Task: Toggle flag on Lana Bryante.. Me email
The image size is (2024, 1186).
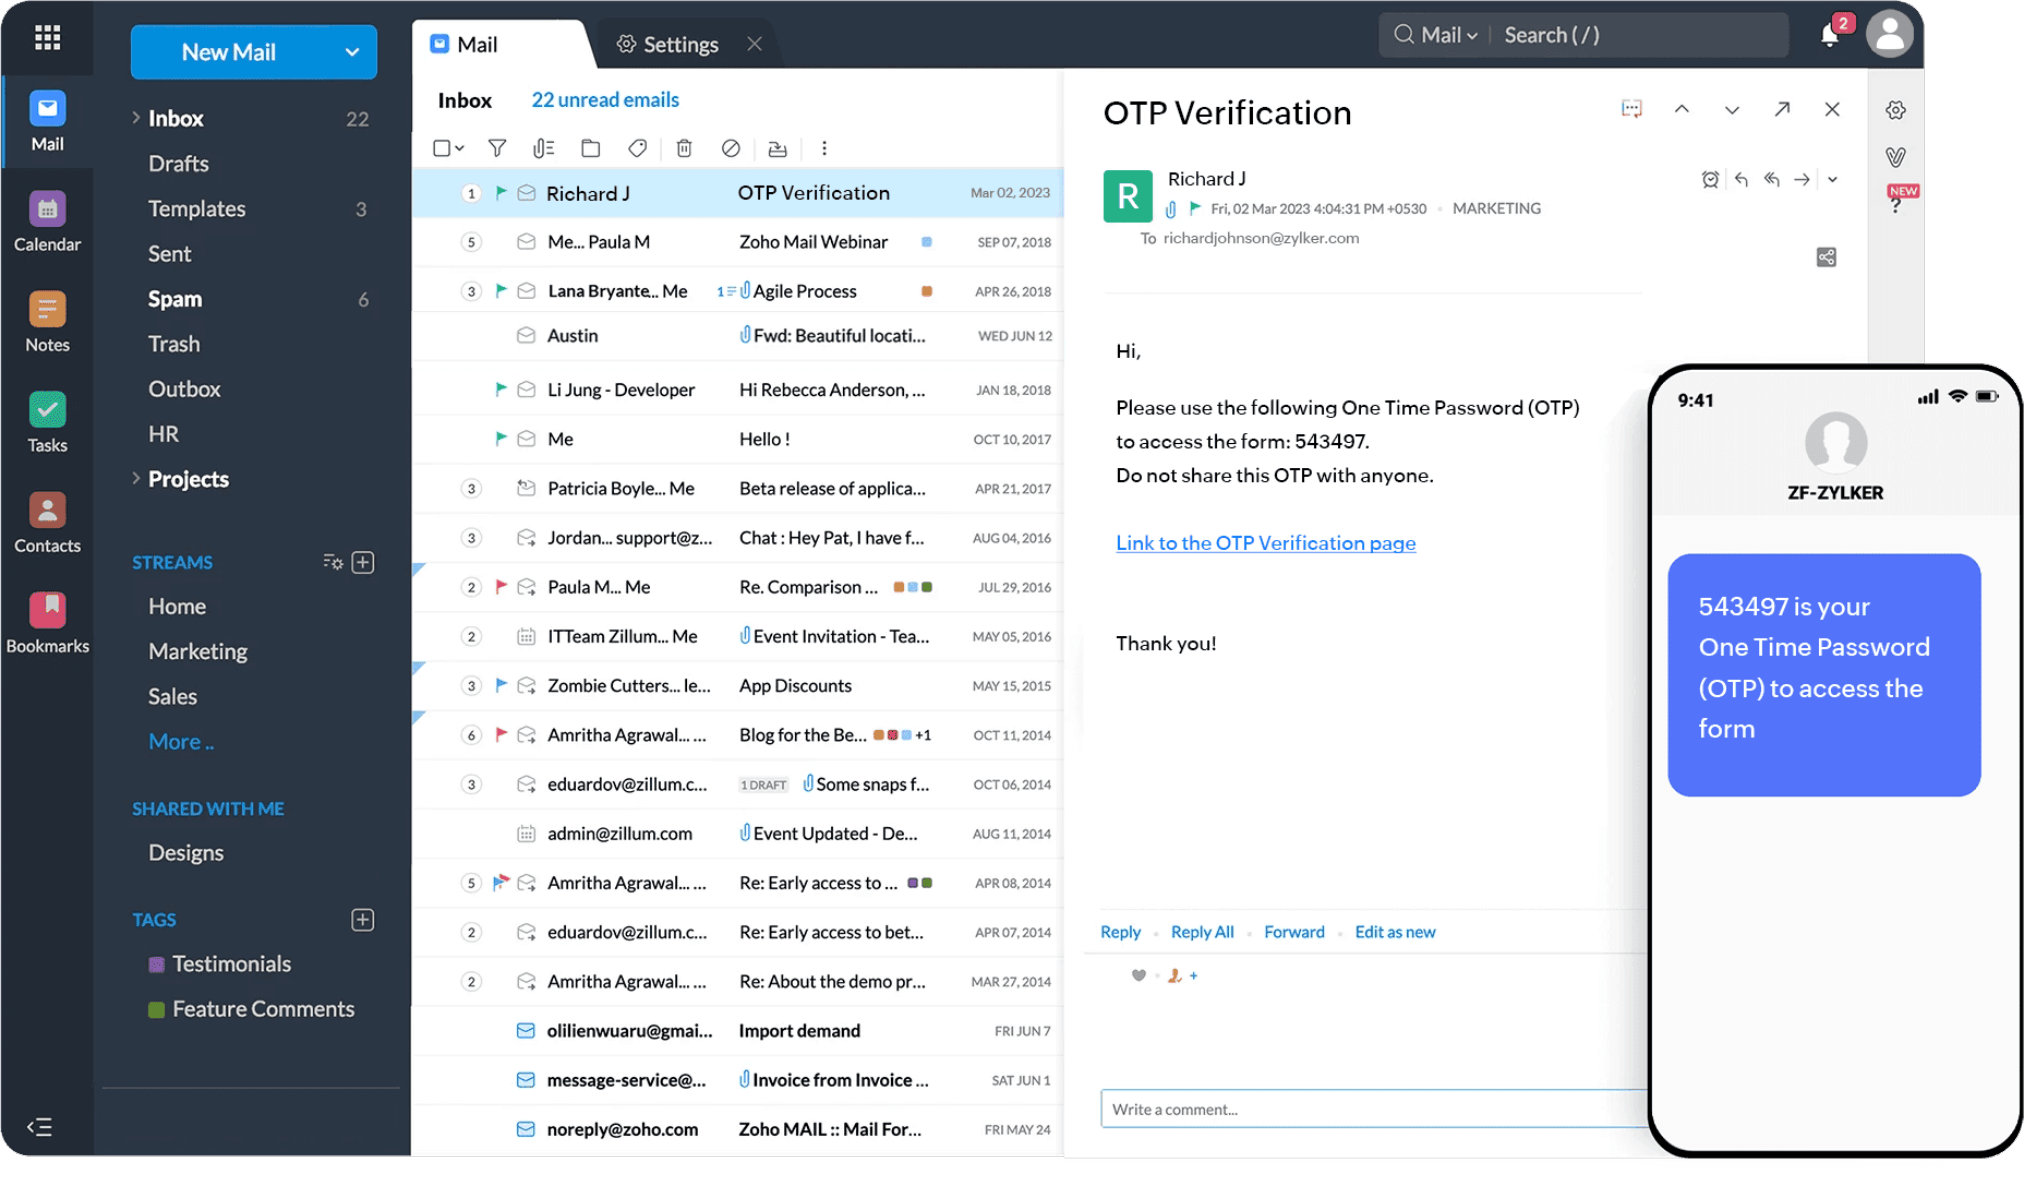Action: pos(501,291)
